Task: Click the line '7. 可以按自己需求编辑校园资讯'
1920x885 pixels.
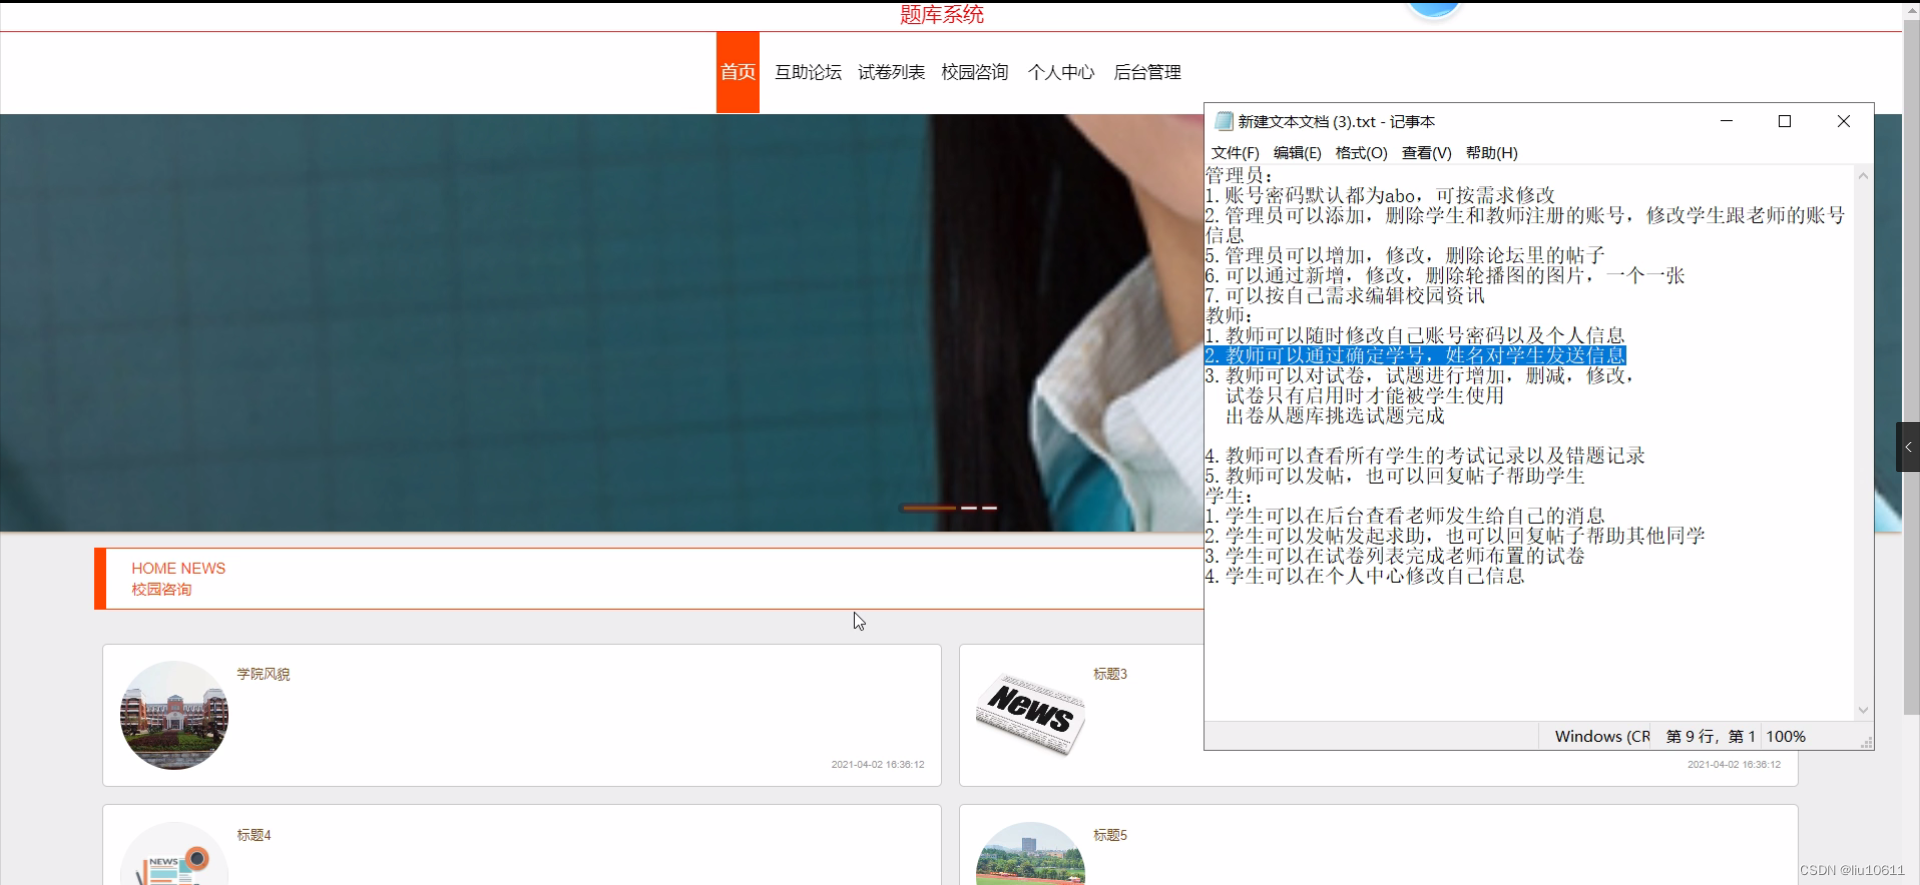Action: click(x=1345, y=296)
